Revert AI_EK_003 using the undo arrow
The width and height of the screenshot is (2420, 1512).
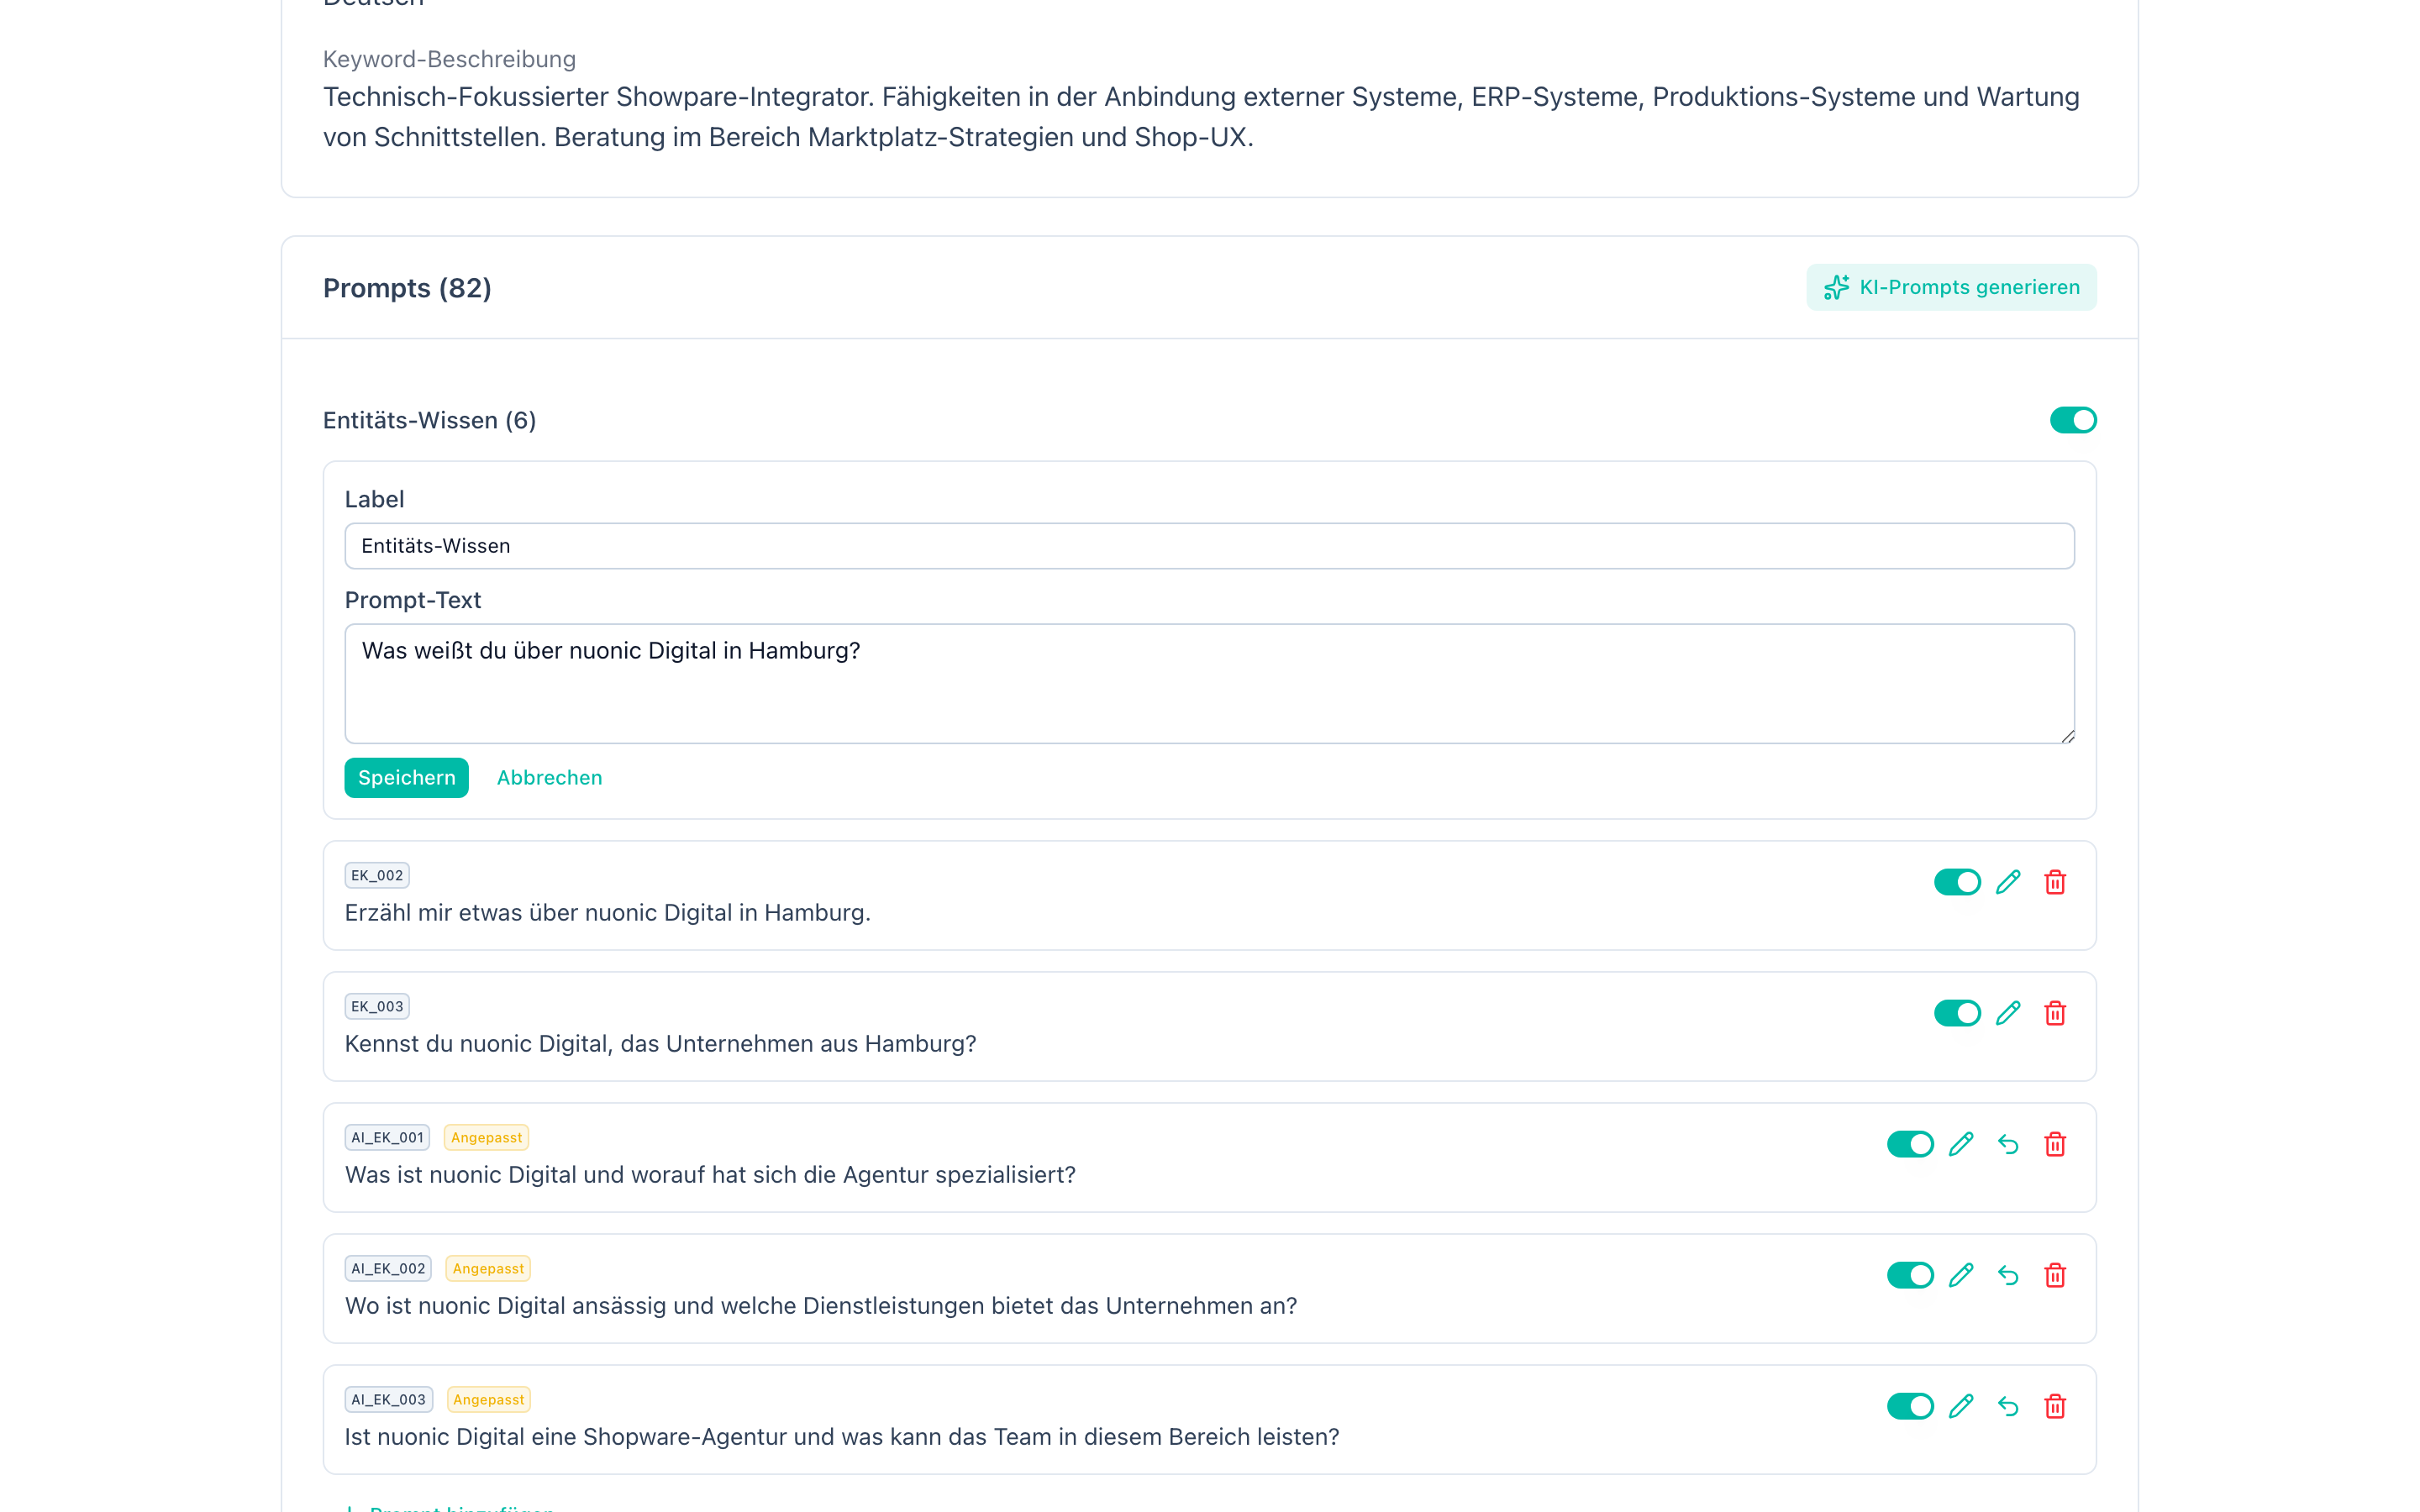click(2008, 1406)
